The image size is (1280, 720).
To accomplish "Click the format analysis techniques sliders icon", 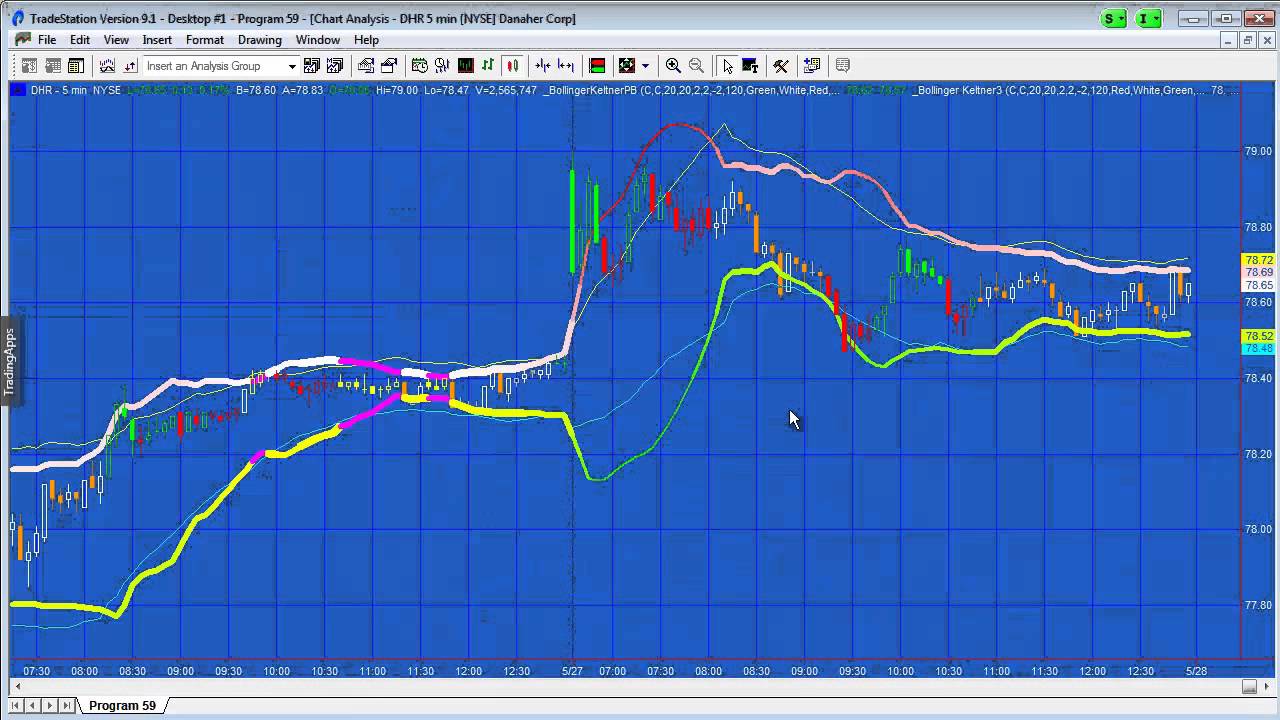I will (x=443, y=66).
